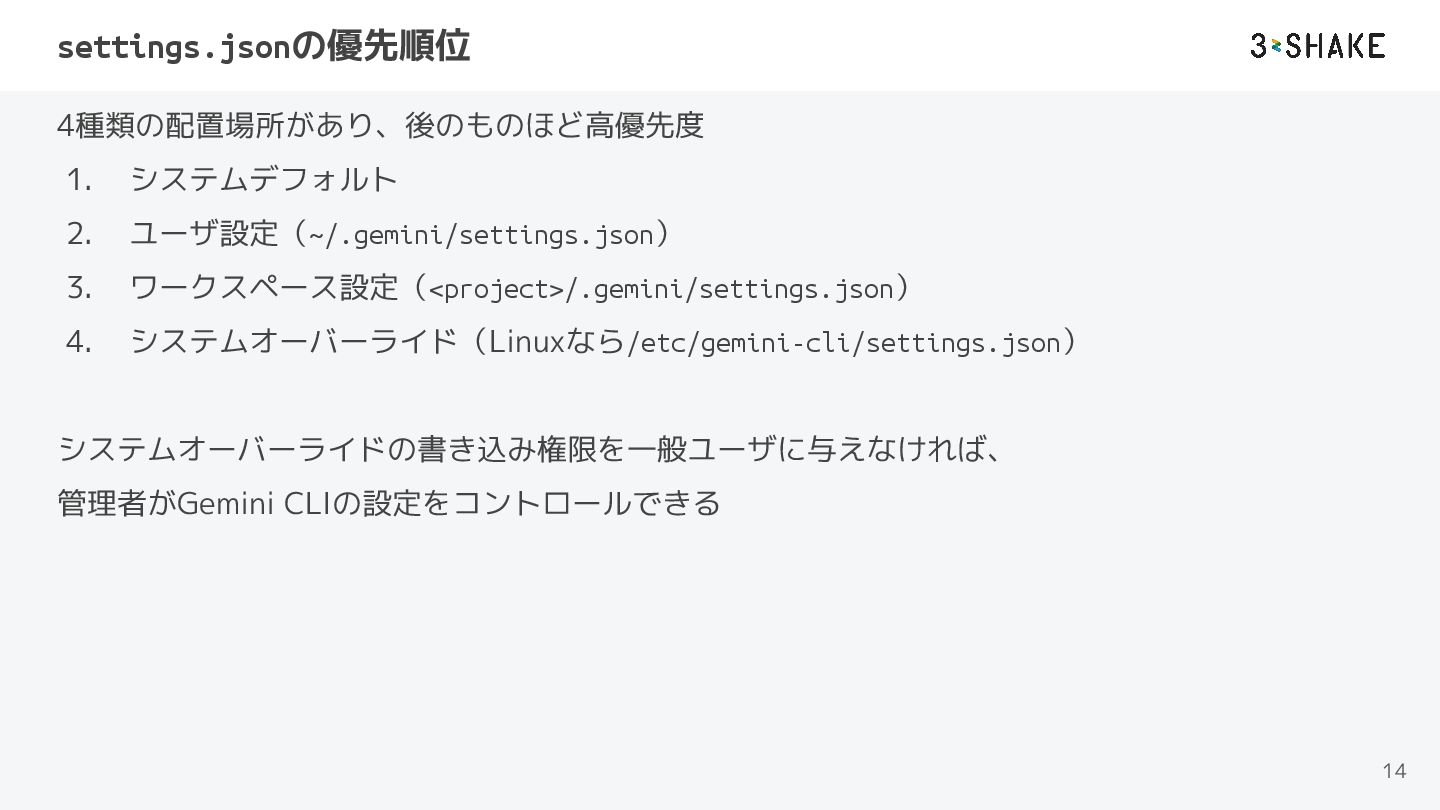
Task: Click the 3-SHAKE logo
Action: [x=1317, y=46]
